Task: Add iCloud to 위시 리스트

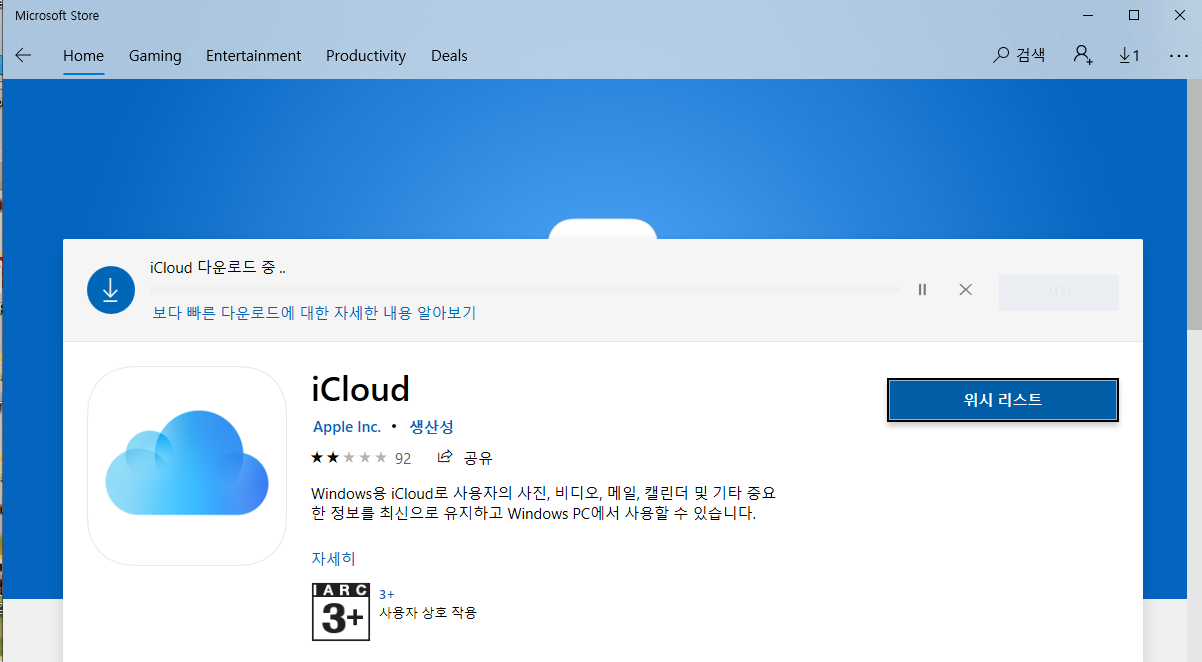Action: coord(1003,400)
